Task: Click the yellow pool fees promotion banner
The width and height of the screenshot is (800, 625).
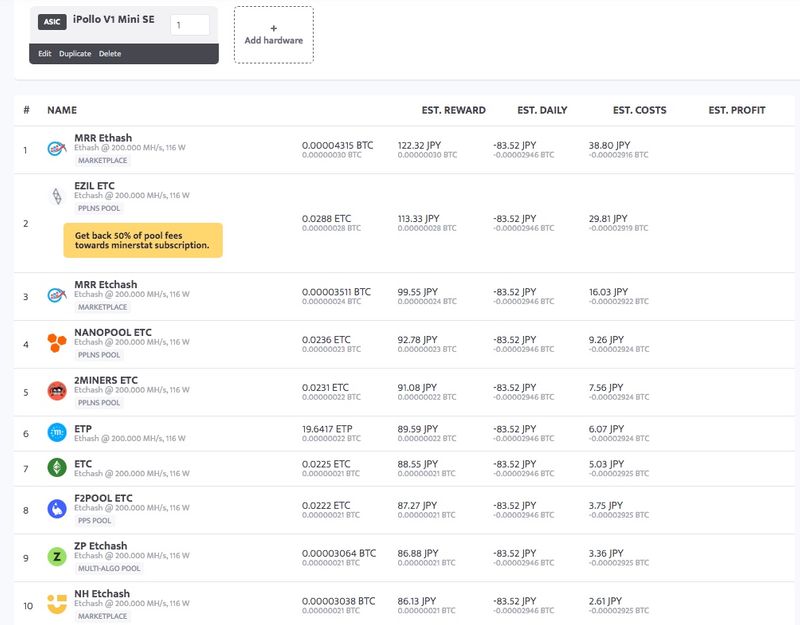Action: tap(143, 240)
